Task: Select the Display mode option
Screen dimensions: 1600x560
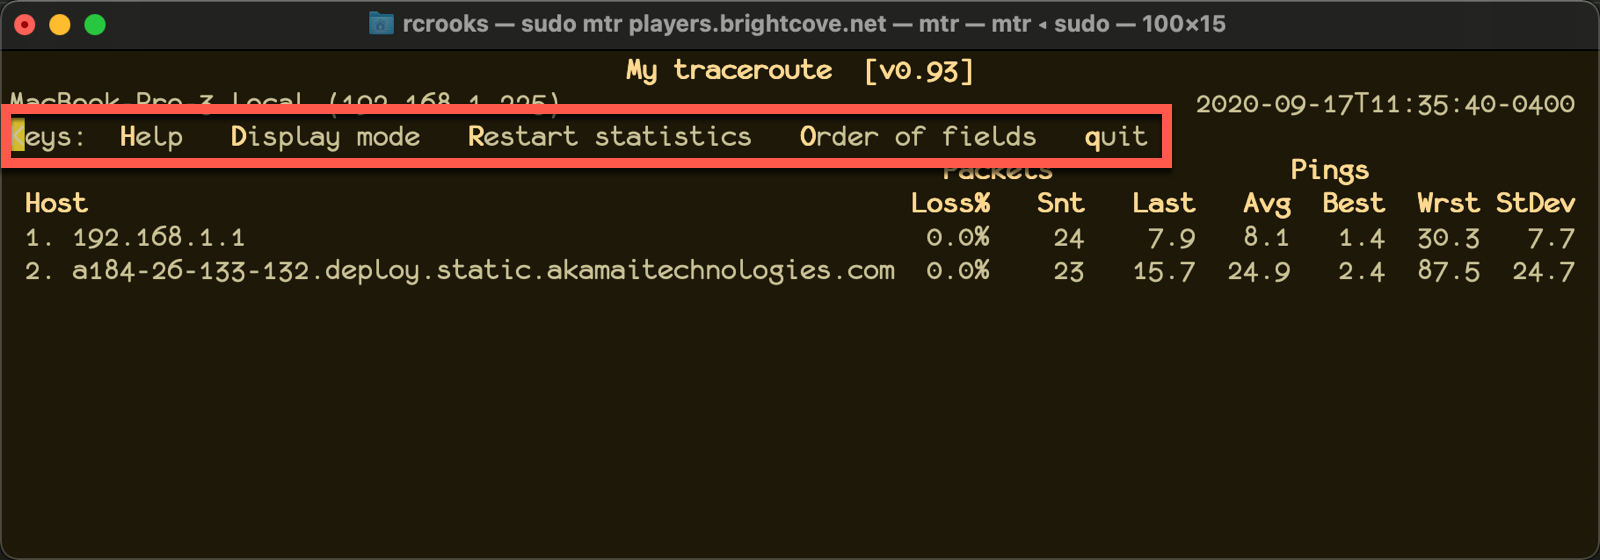Action: coord(325,137)
